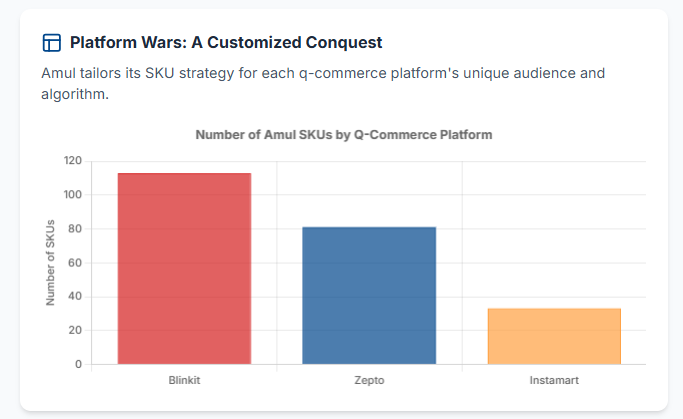Click the orange Instamart bar
The width and height of the screenshot is (683, 419).
tap(554, 336)
